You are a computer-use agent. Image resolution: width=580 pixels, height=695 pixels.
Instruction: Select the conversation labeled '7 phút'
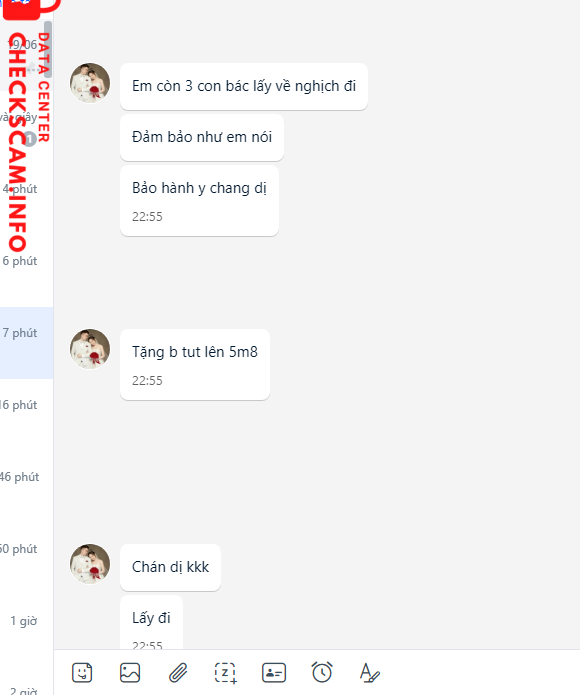[27, 343]
